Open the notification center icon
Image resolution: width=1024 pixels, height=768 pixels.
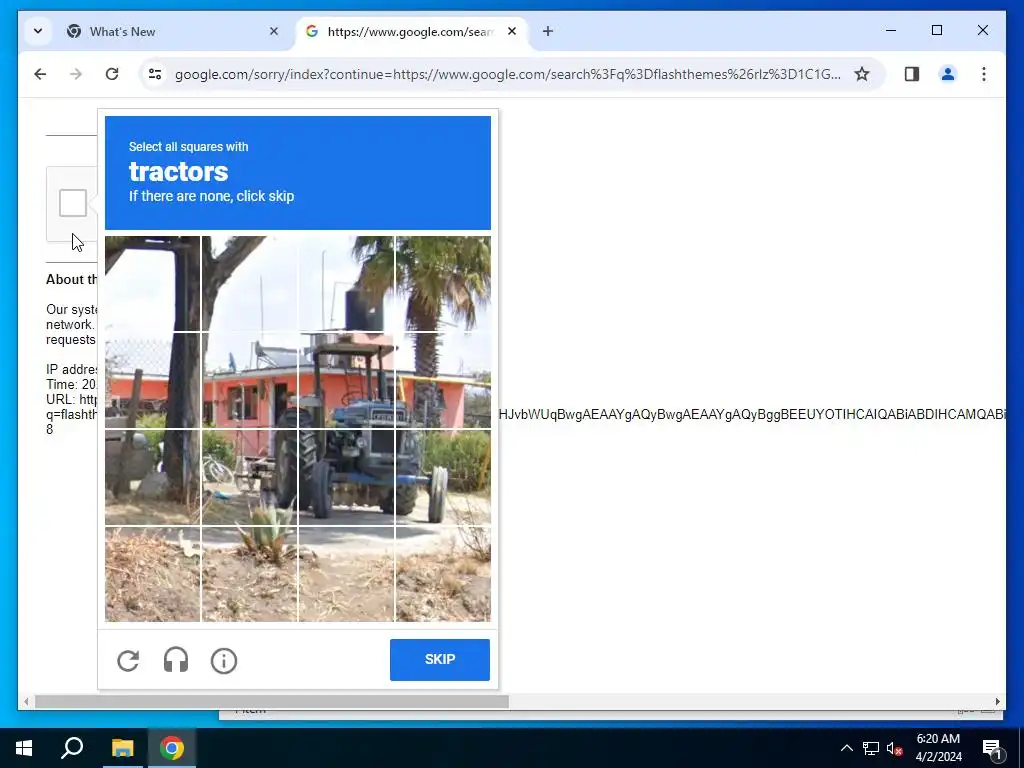pos(992,748)
